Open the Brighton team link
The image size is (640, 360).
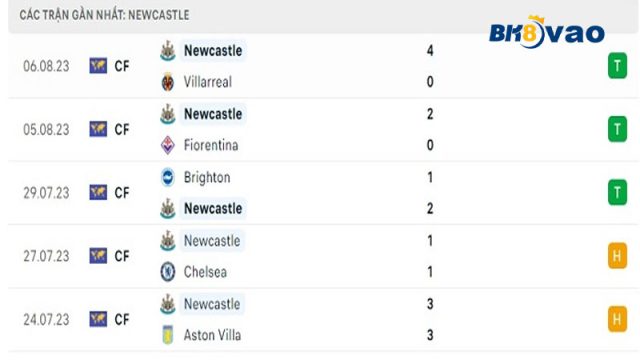(207, 178)
